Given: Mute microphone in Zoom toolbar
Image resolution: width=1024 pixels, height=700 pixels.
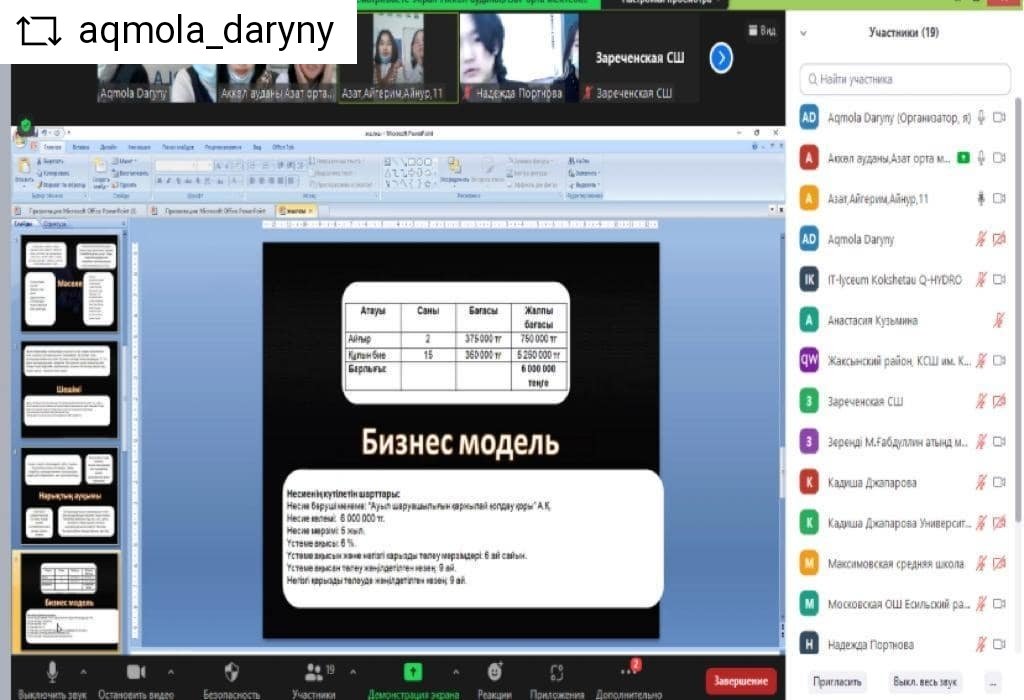Looking at the screenshot, I should pyautogui.click(x=52, y=672).
